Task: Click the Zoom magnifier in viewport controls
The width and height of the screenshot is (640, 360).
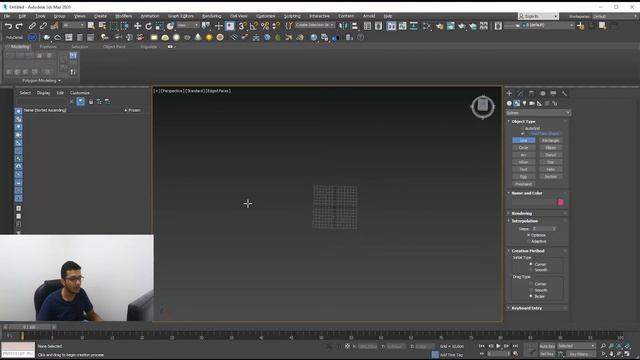Action: 603,346
